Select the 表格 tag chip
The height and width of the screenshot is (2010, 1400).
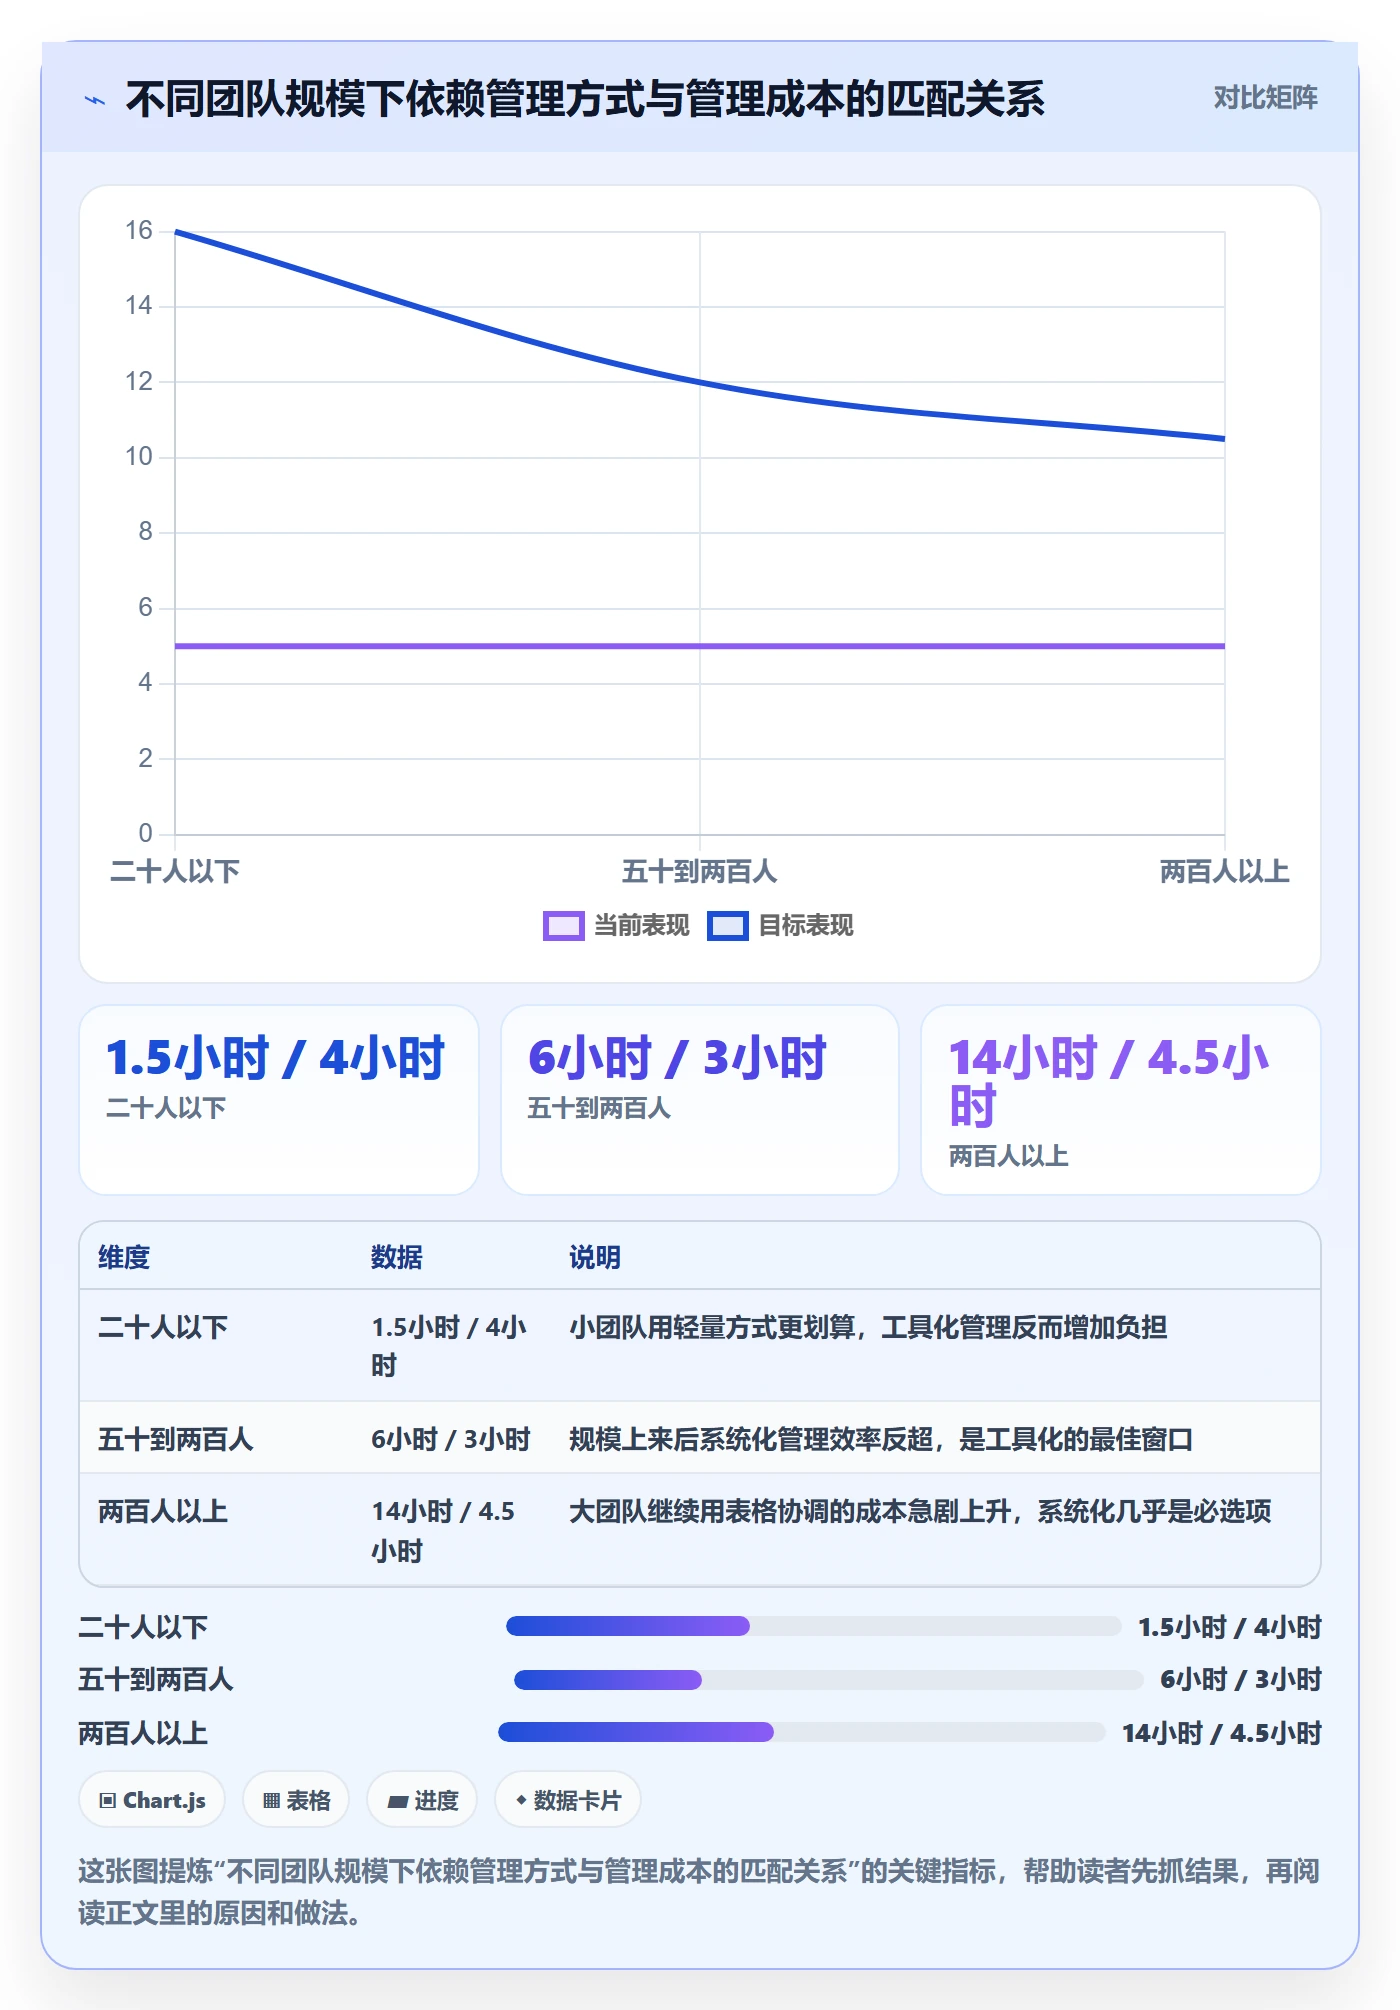coord(296,1800)
